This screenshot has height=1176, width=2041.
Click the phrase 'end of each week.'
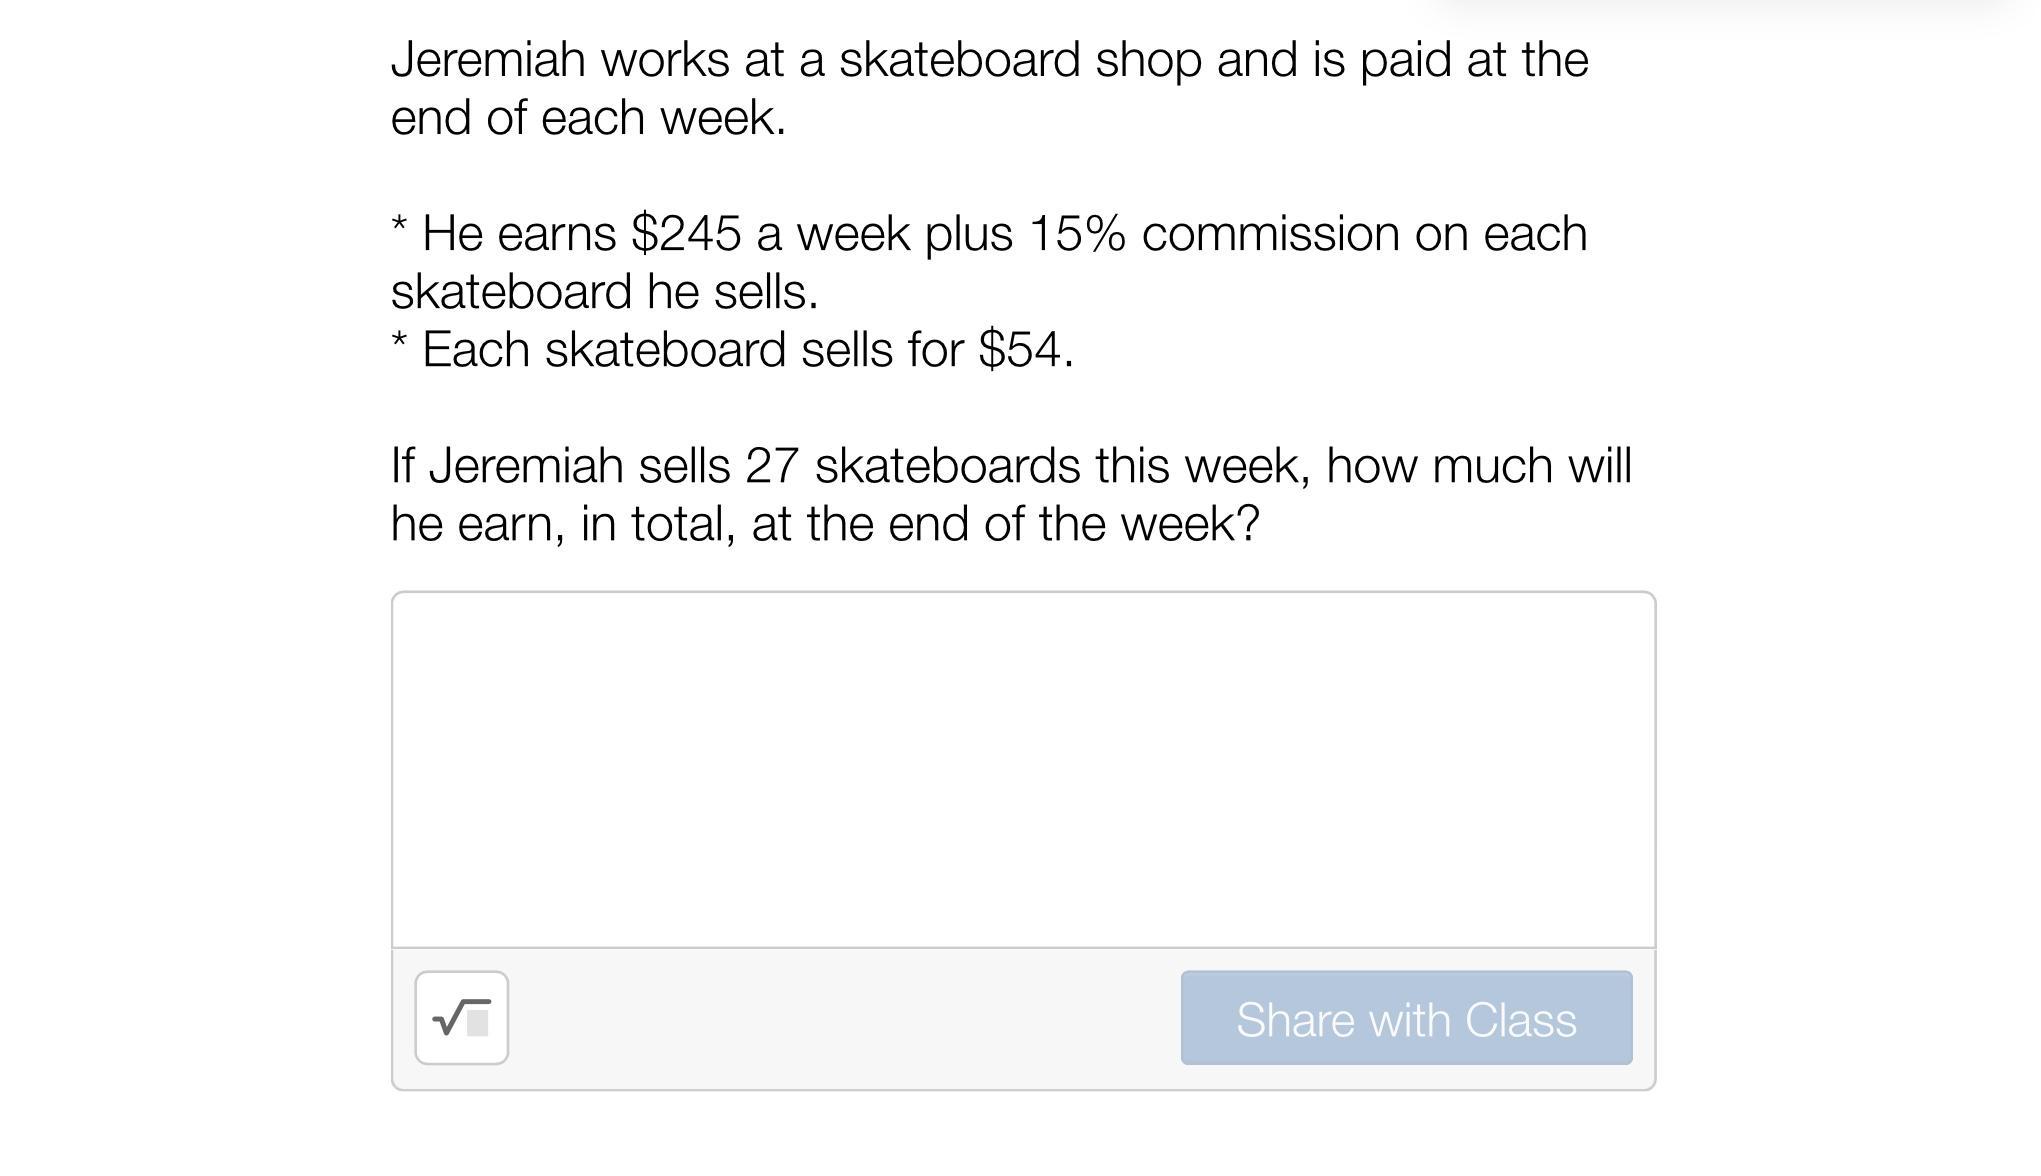tap(588, 118)
